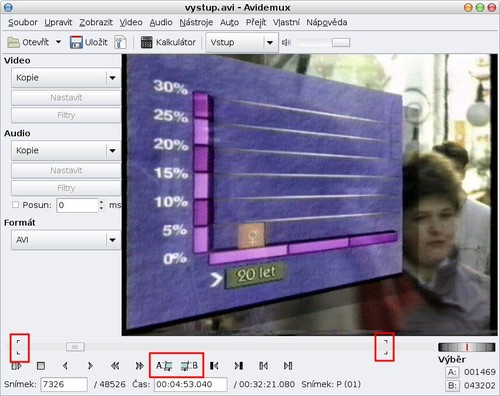Viewport: 500px width, 396px height.
Task: Set selection marker B
Action: 189,366
